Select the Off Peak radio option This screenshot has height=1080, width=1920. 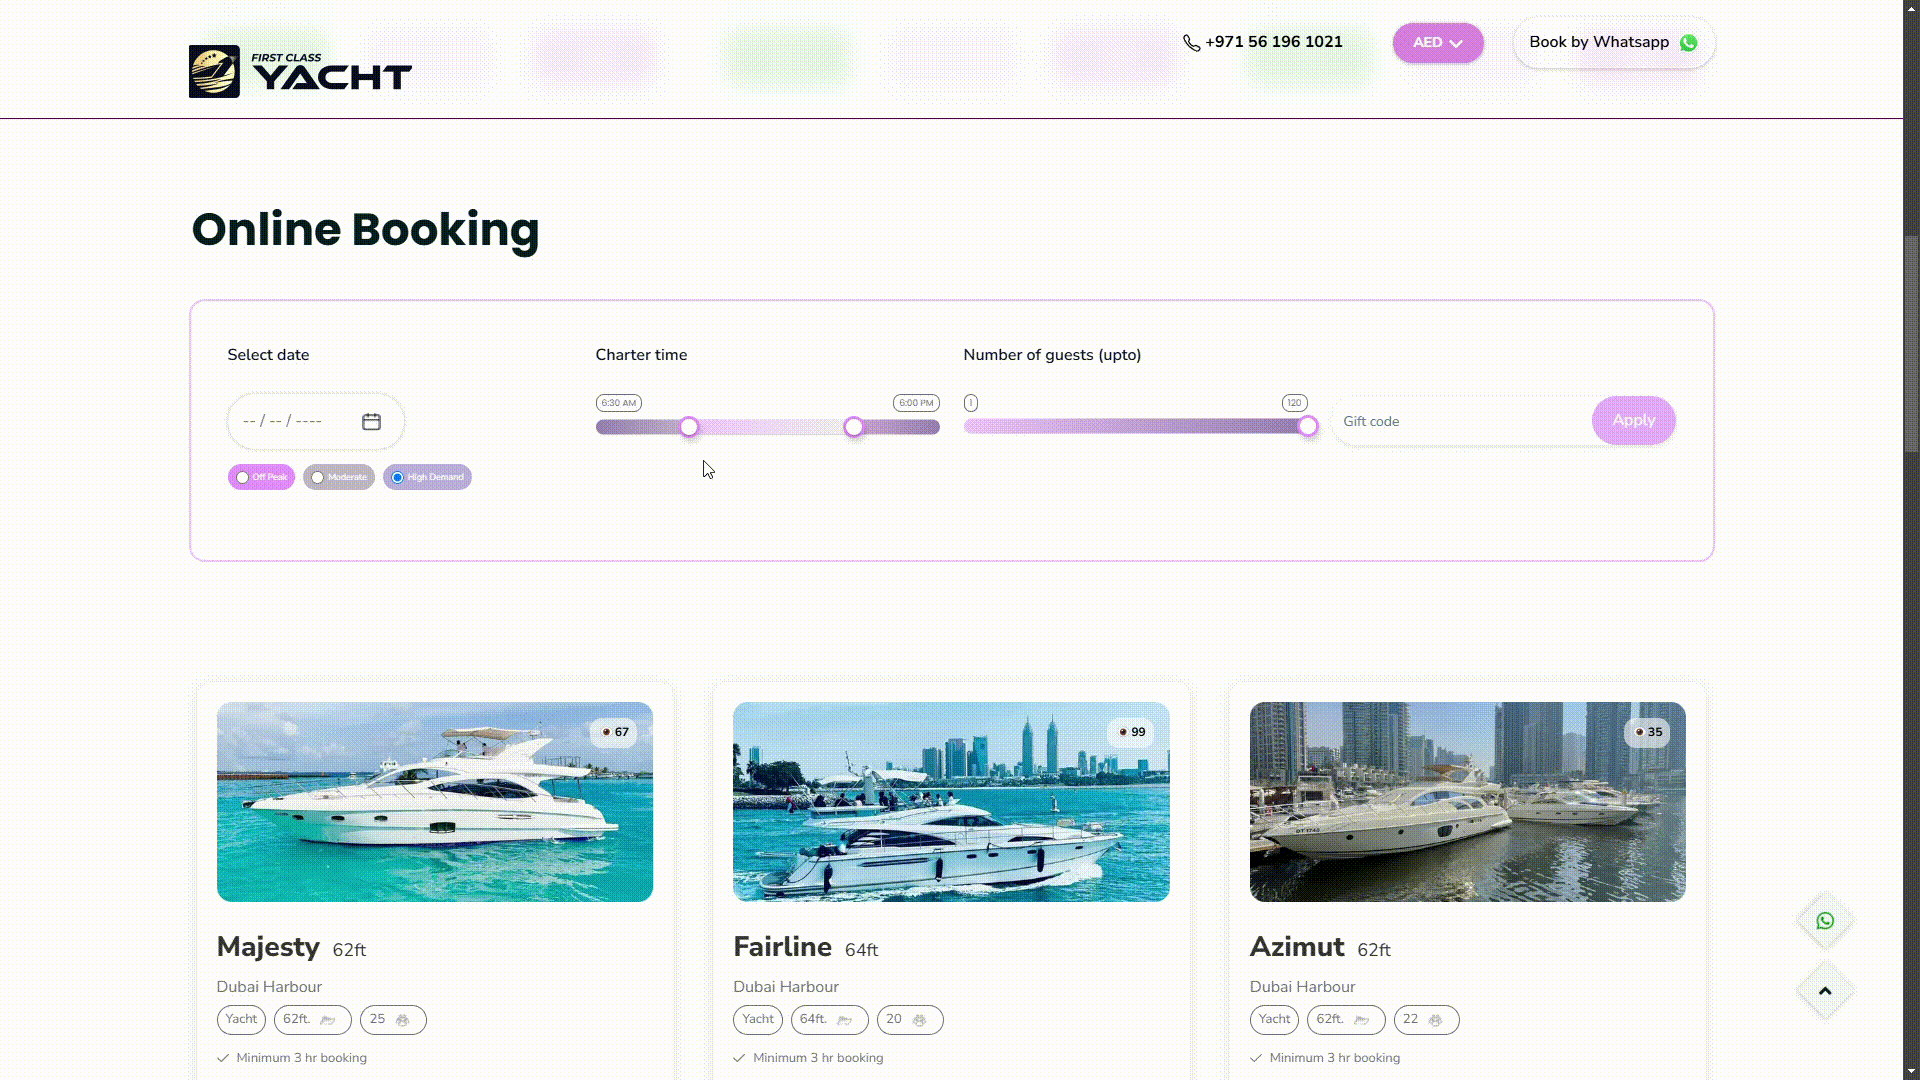point(243,478)
